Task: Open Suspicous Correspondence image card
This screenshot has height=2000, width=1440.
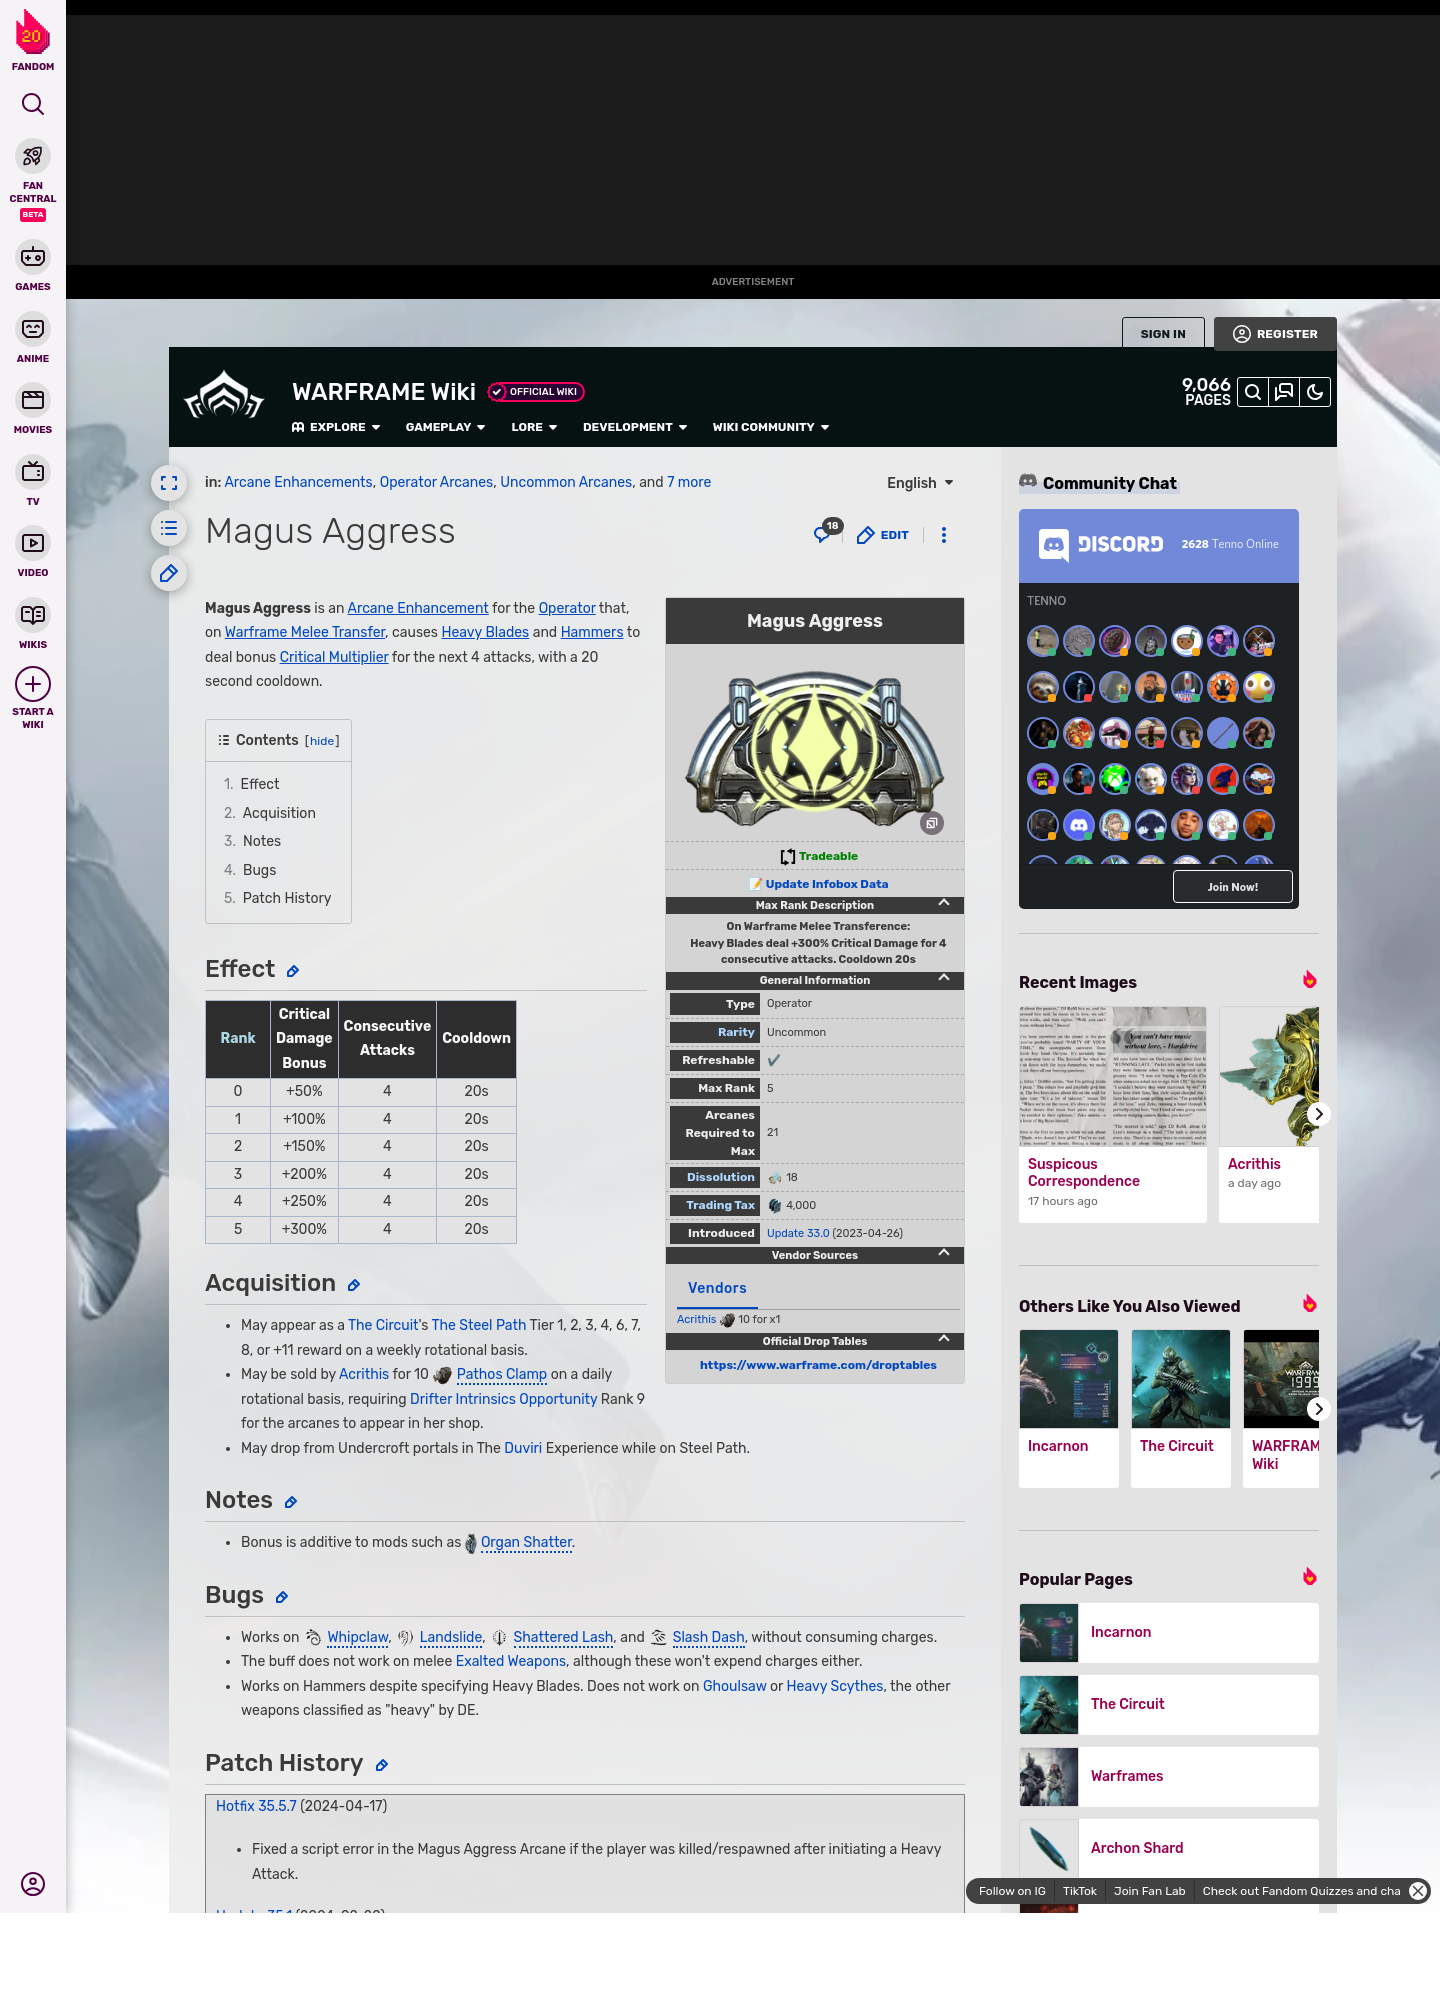Action: (x=1113, y=1114)
